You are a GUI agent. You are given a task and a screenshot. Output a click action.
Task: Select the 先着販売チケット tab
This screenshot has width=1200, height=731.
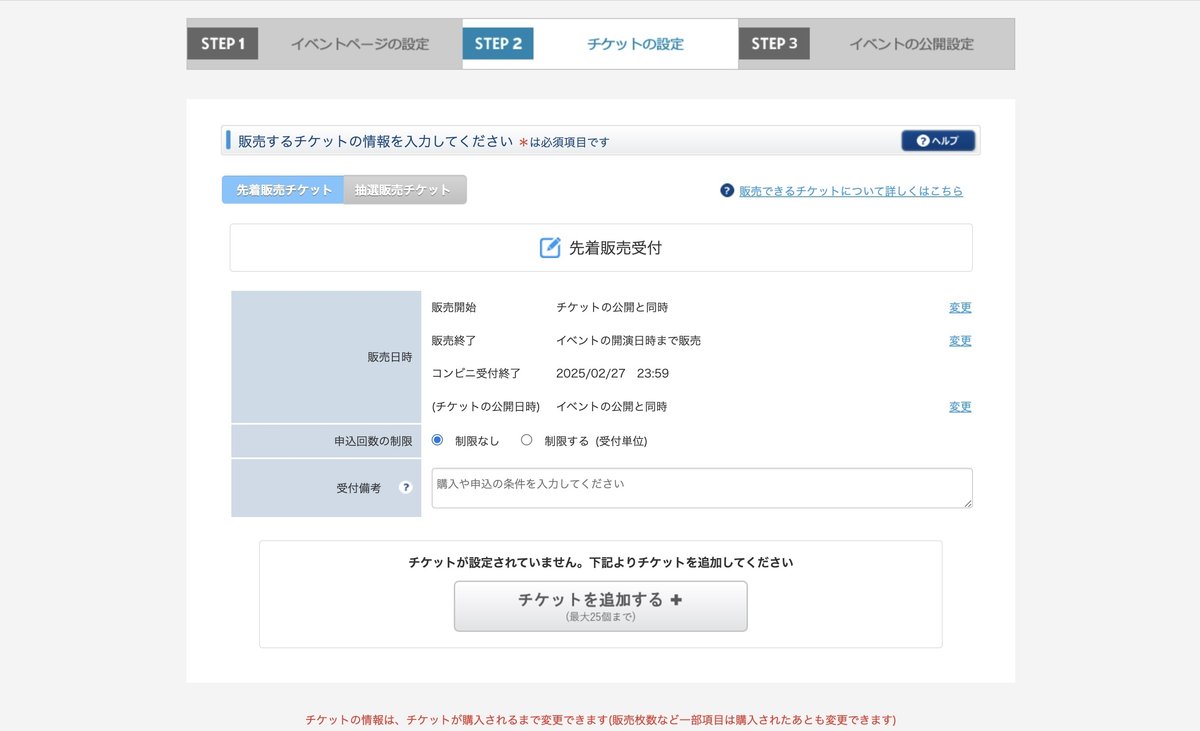tap(282, 189)
